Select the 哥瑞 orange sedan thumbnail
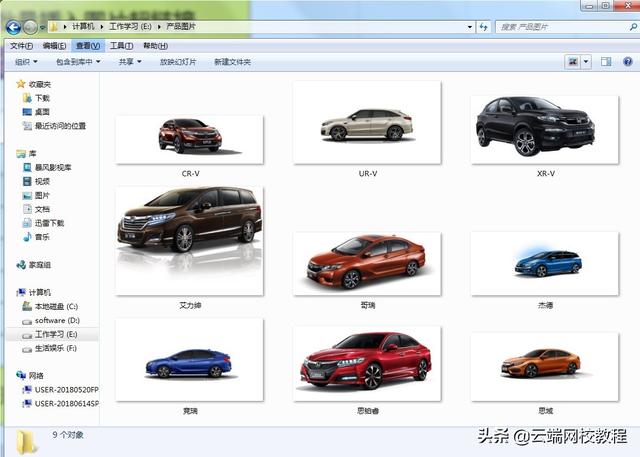 (367, 264)
